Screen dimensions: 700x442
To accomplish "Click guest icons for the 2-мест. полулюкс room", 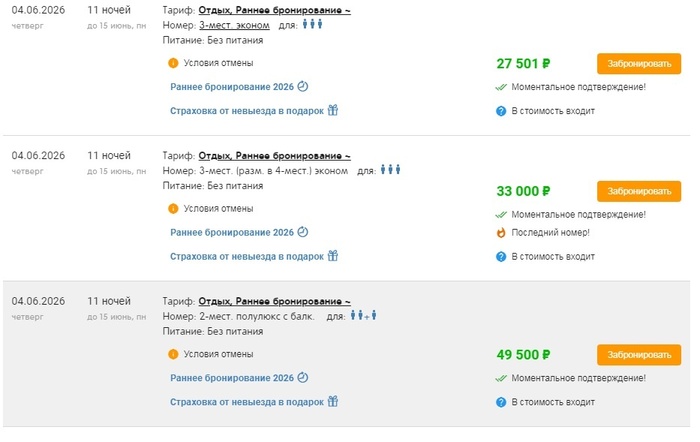I will coord(364,316).
